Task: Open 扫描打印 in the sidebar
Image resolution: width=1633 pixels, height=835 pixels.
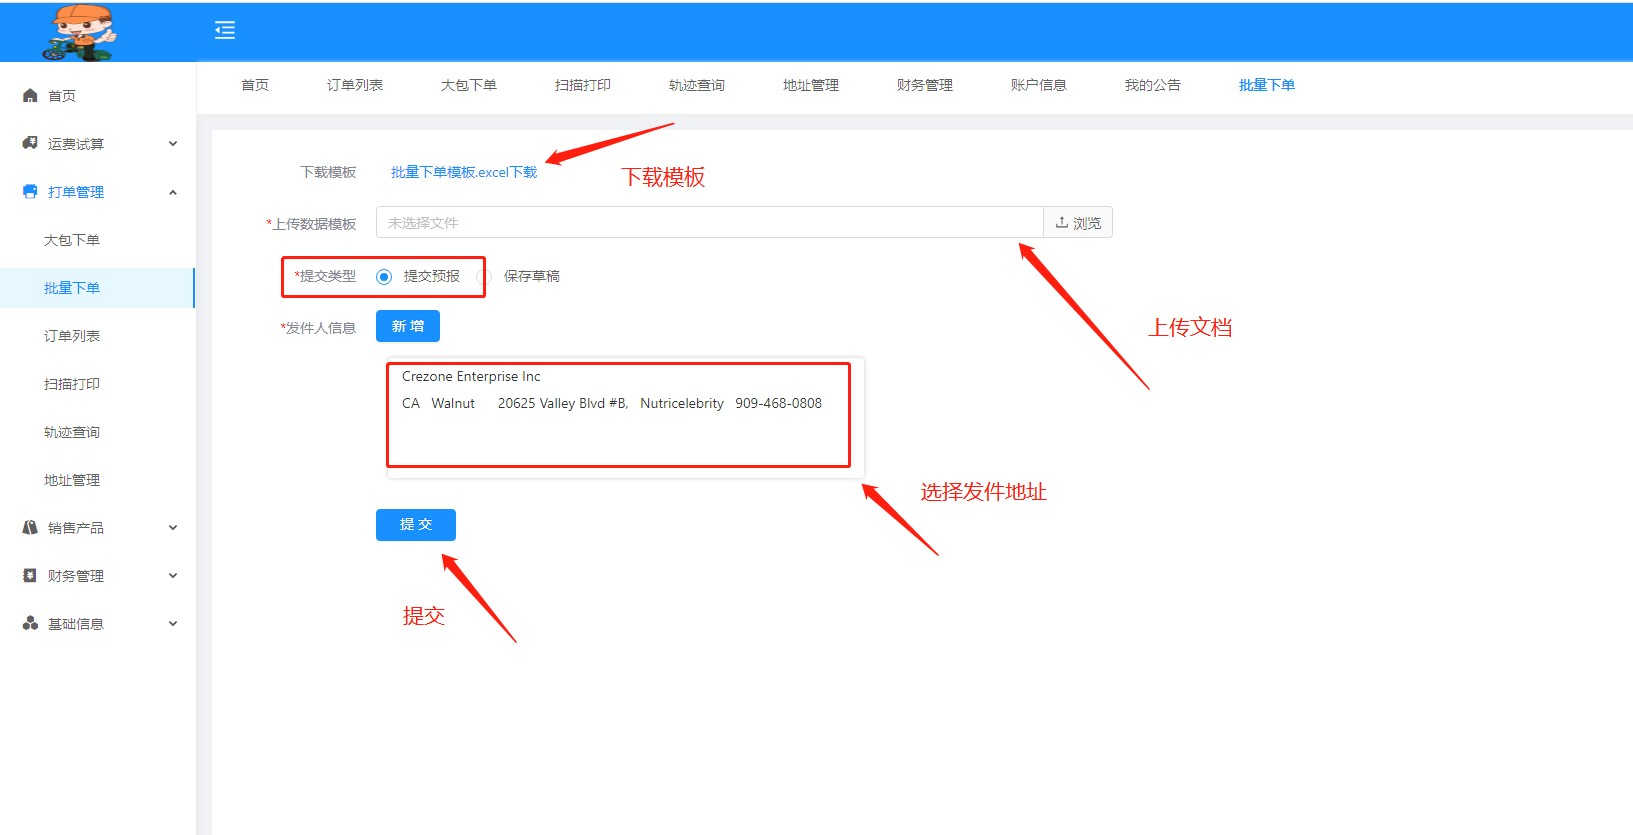Action: pos(72,384)
